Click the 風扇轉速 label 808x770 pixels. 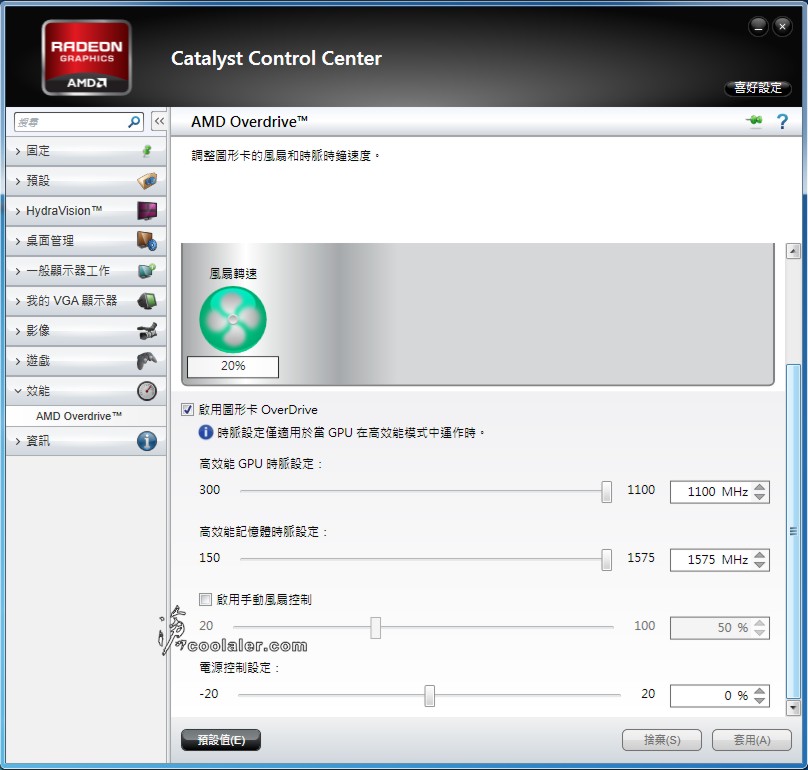pos(233,274)
